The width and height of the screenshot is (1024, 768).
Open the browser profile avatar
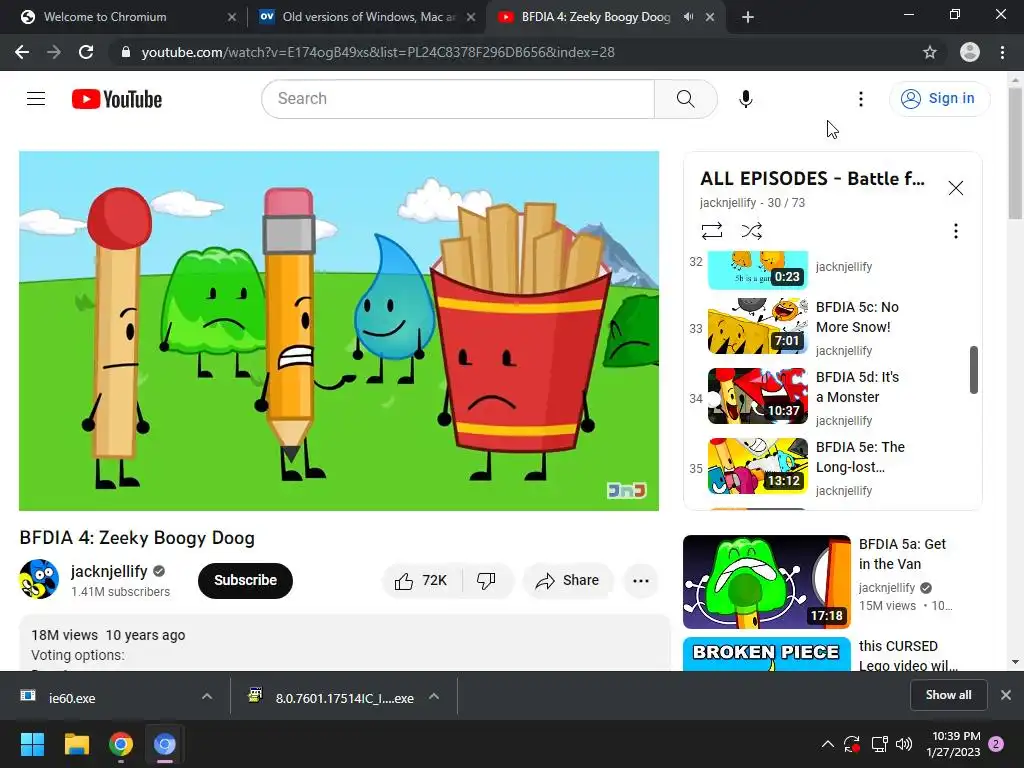(970, 52)
